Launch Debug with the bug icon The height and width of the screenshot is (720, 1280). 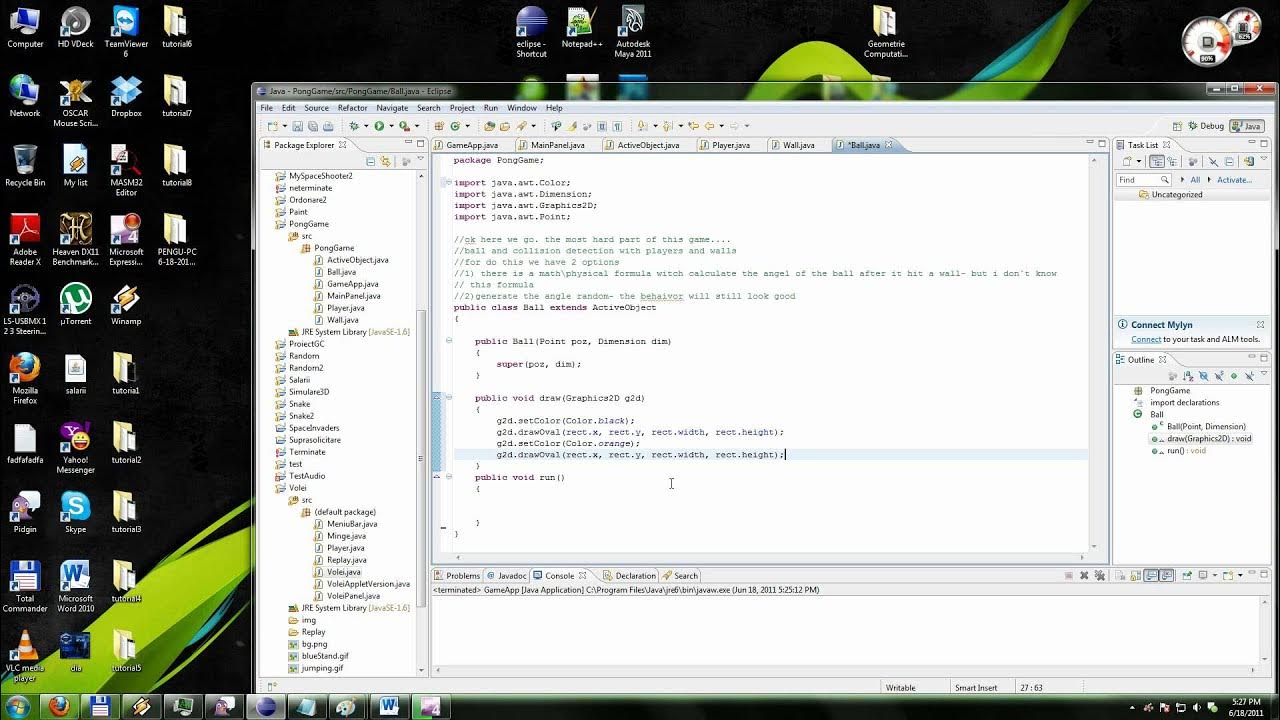click(x=354, y=126)
